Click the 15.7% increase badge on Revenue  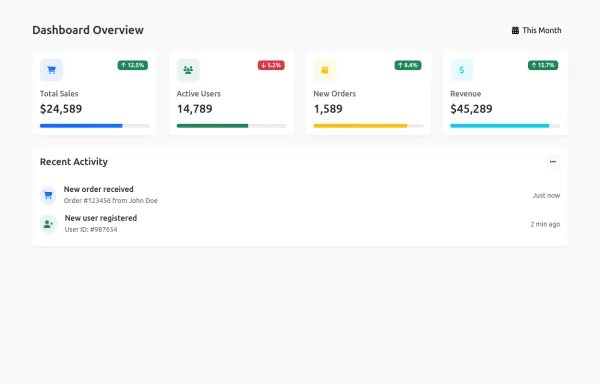point(543,65)
